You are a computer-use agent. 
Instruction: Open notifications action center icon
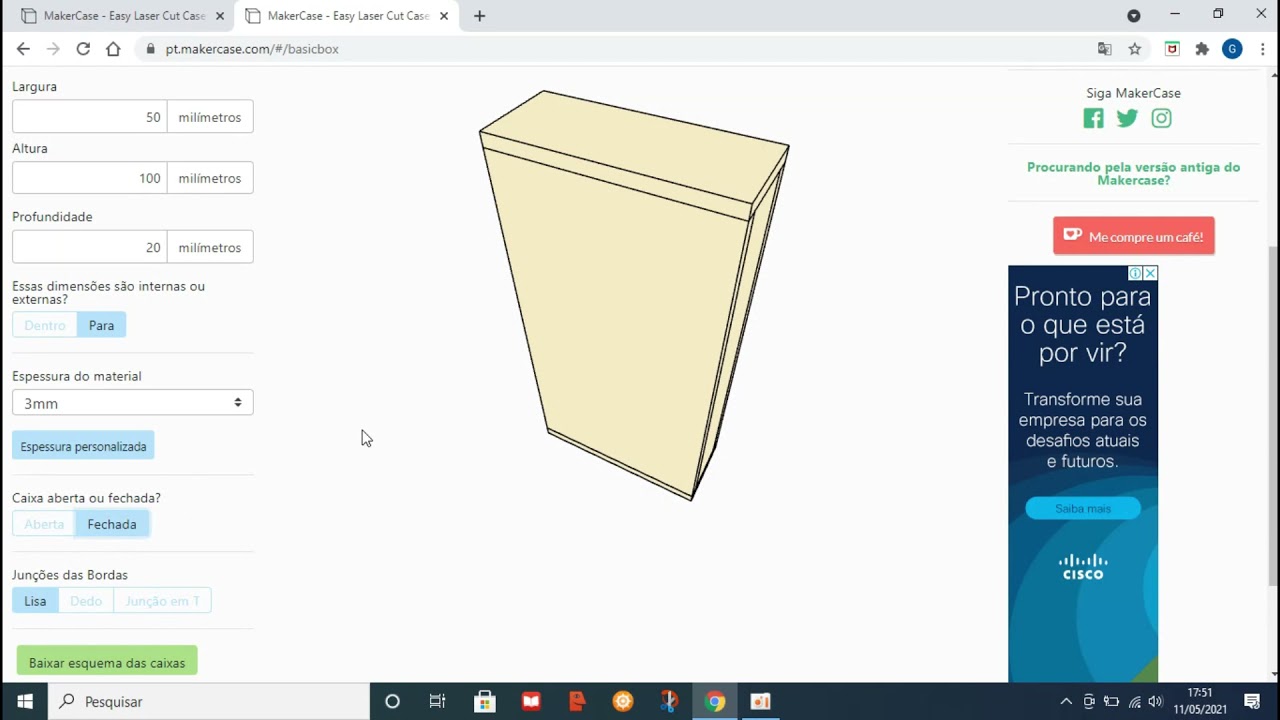coord(1252,701)
